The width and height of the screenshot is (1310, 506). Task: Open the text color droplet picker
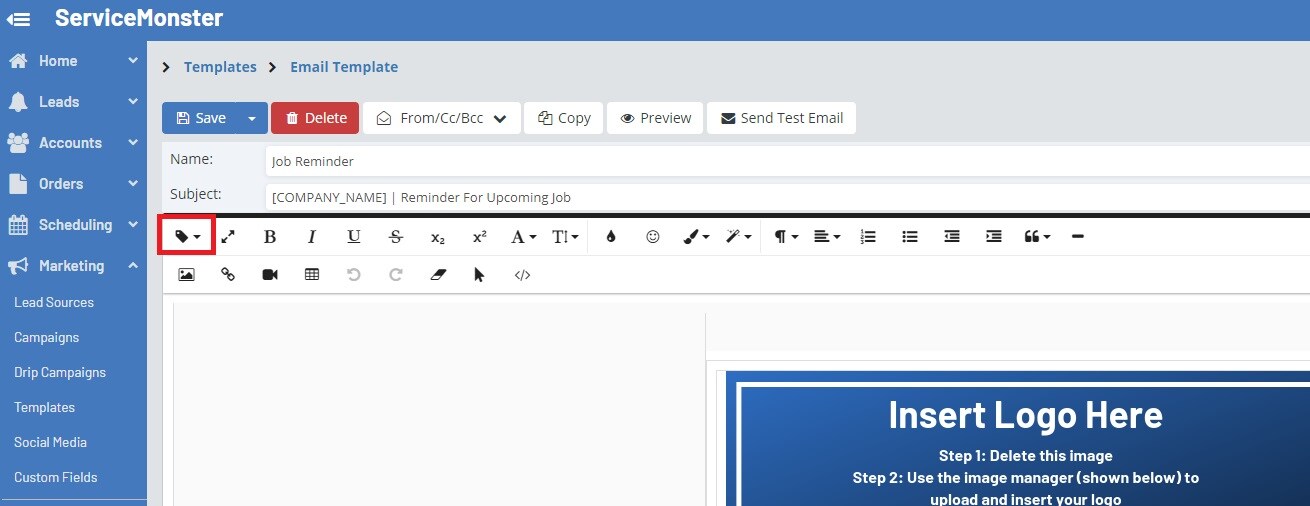click(611, 237)
